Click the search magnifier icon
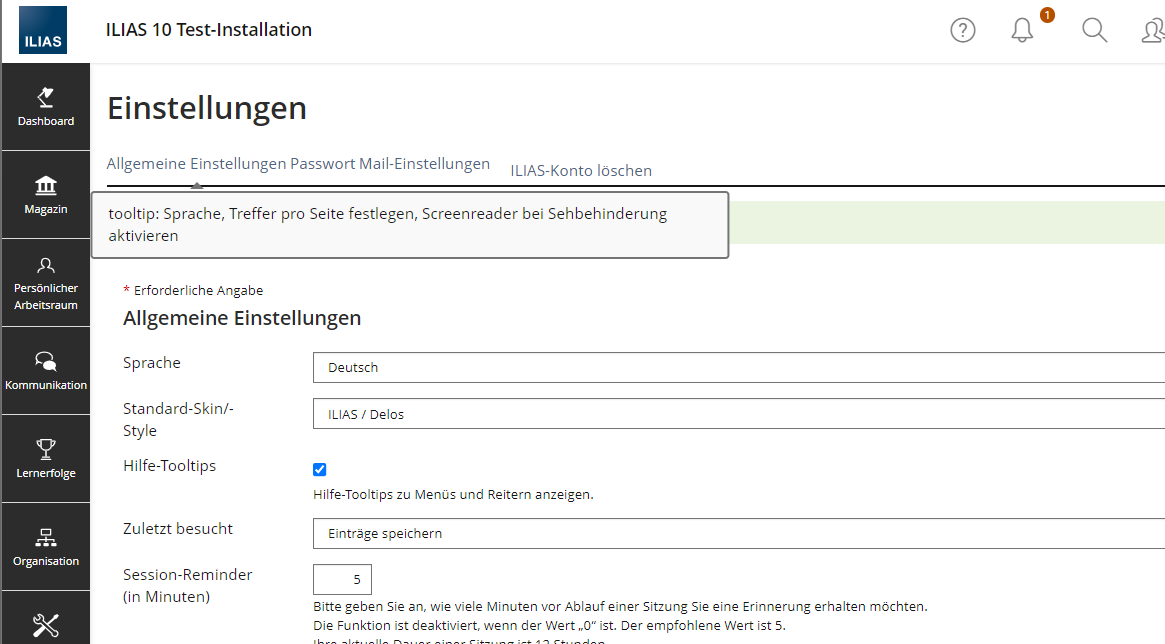 tap(1094, 31)
